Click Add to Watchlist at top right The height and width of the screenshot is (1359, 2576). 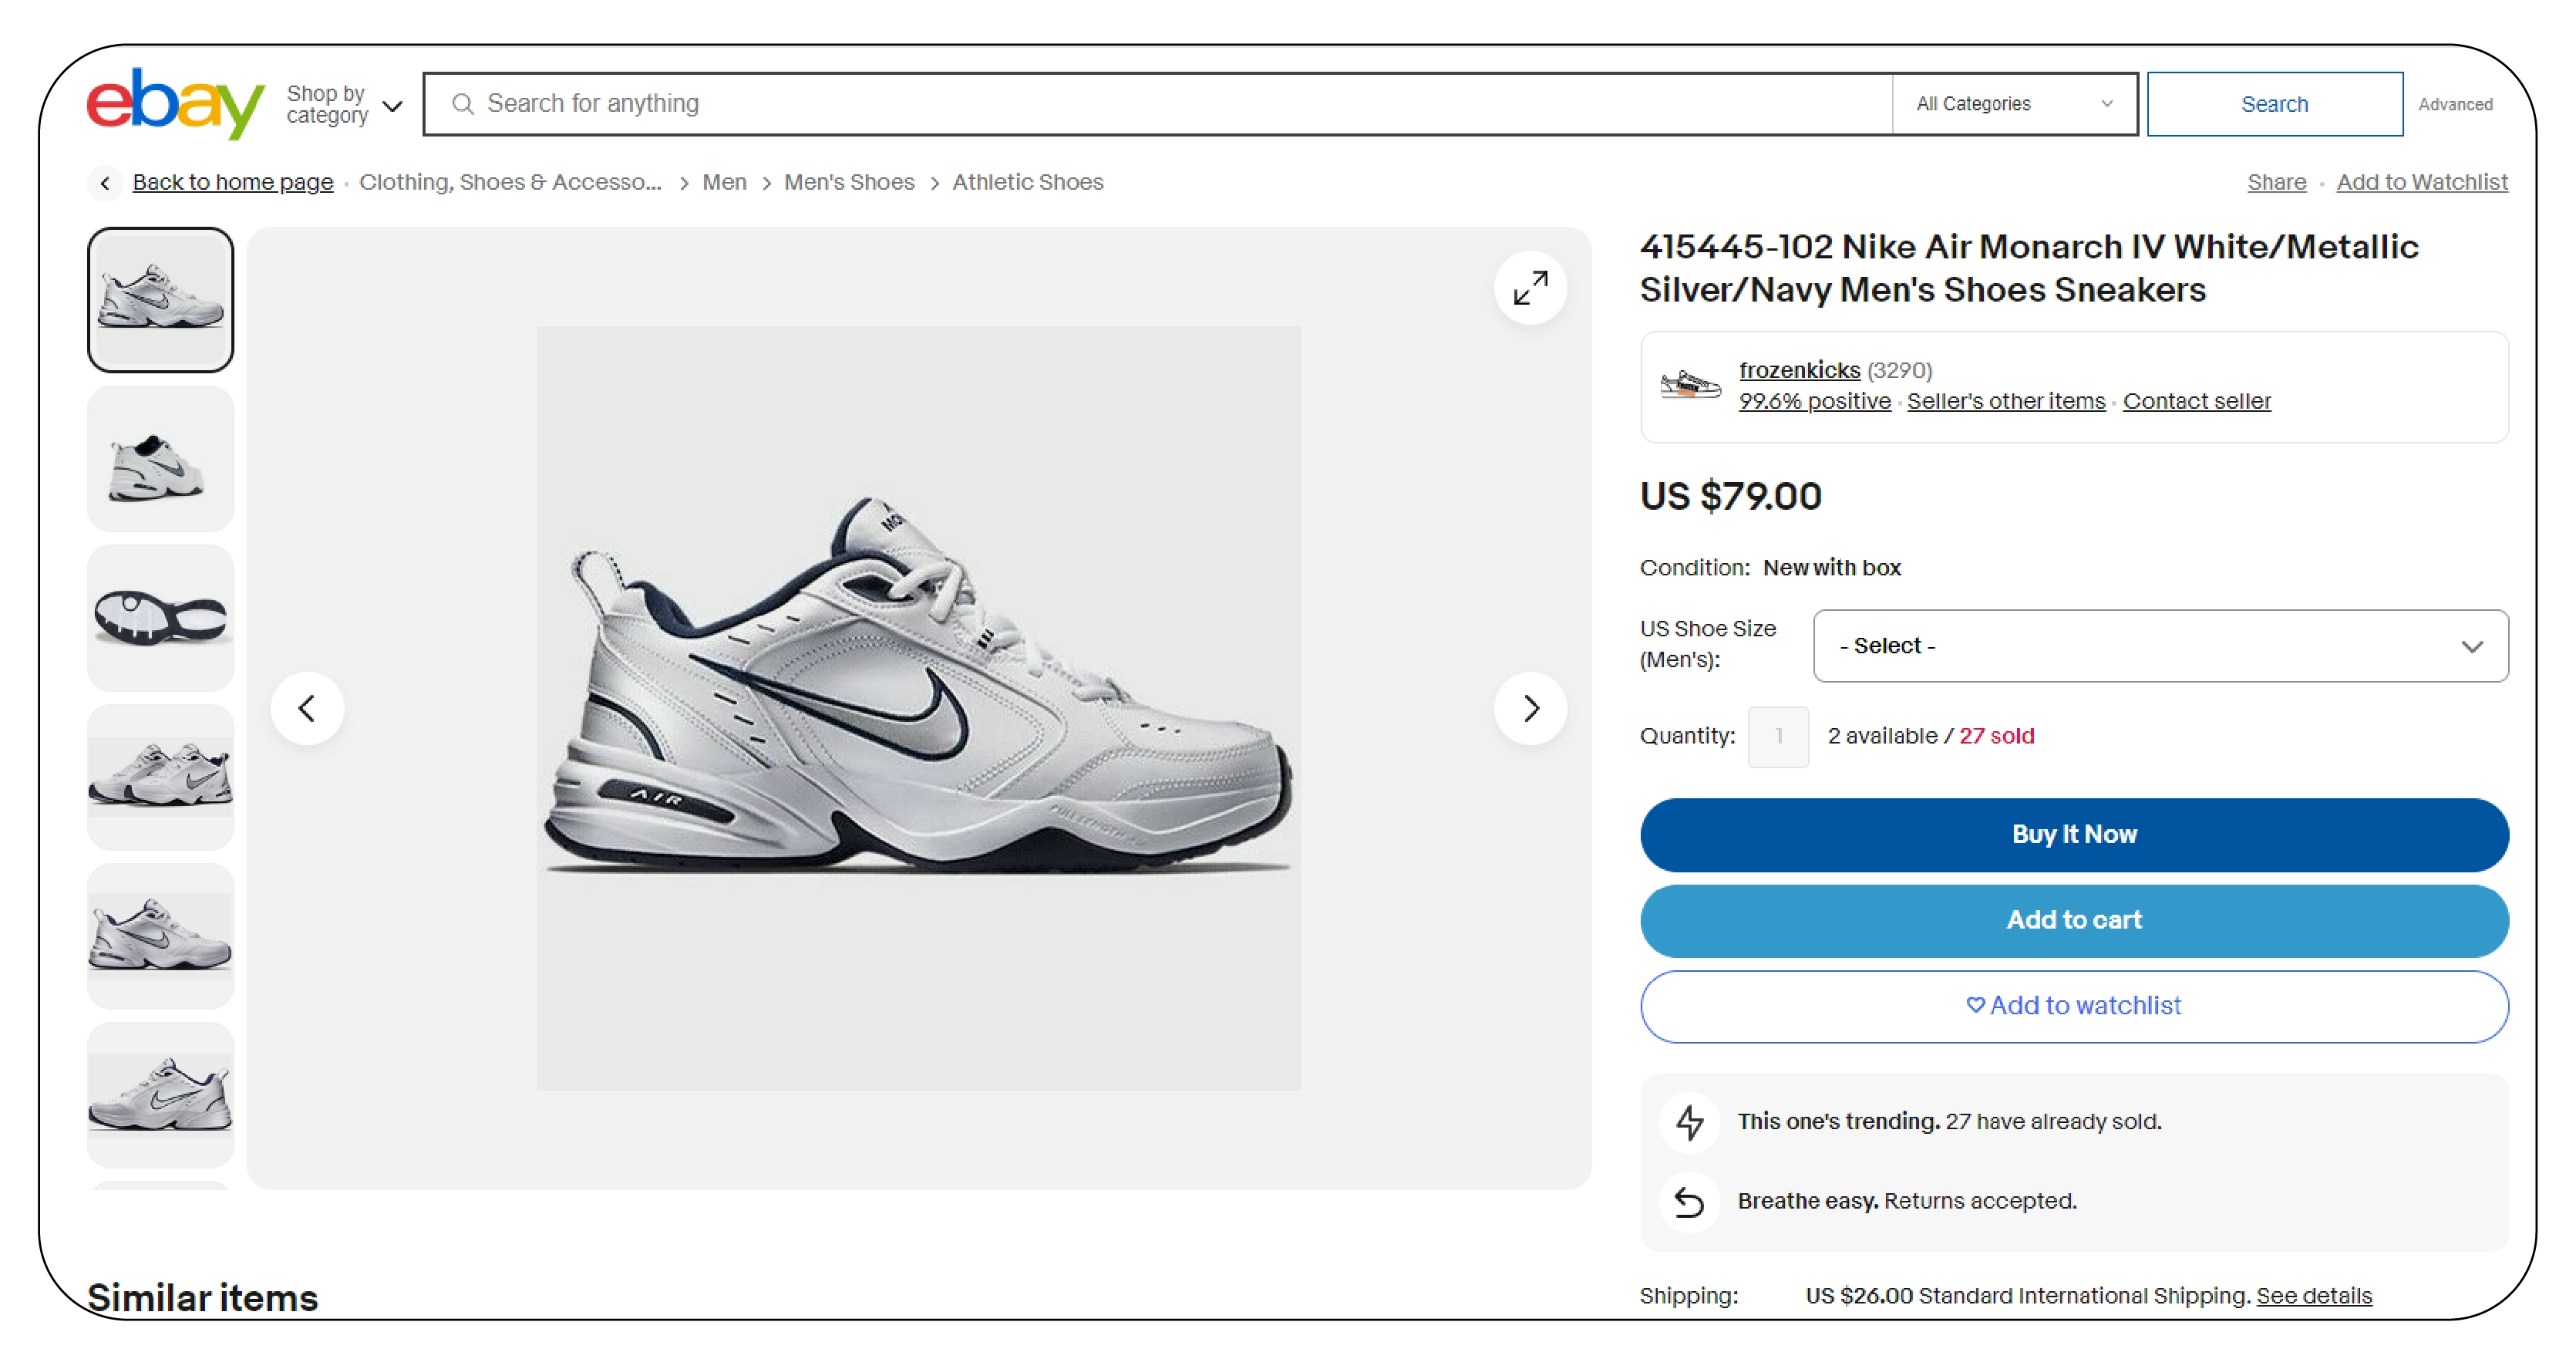coord(2421,182)
